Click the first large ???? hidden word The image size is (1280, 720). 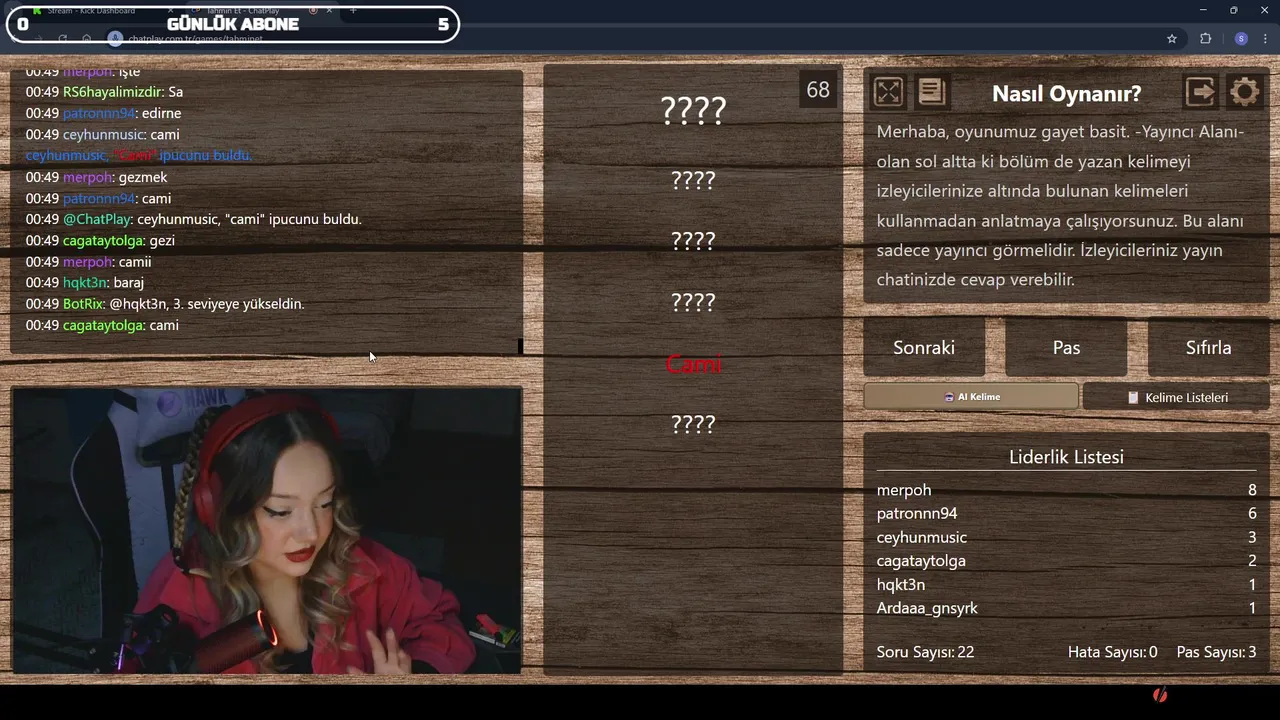click(x=693, y=110)
